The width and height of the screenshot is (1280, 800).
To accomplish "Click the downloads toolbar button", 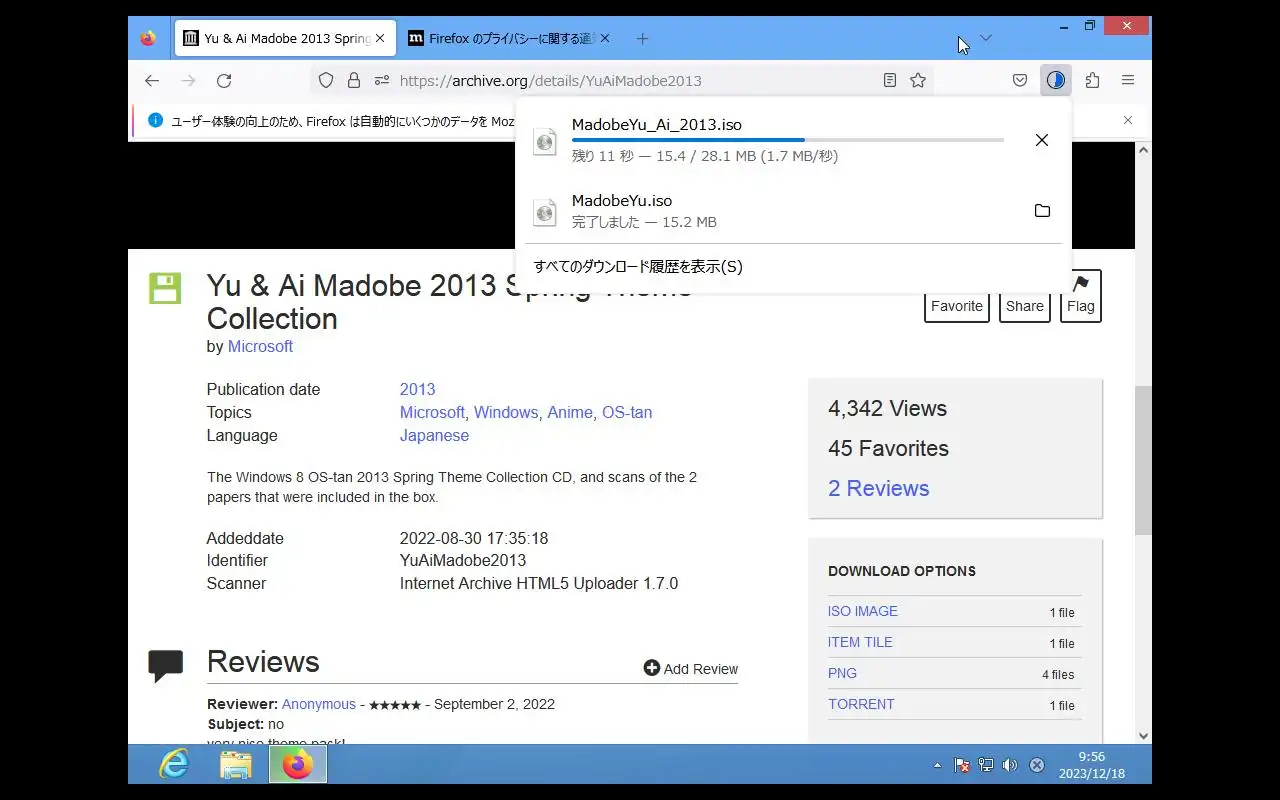I will [x=1056, y=80].
